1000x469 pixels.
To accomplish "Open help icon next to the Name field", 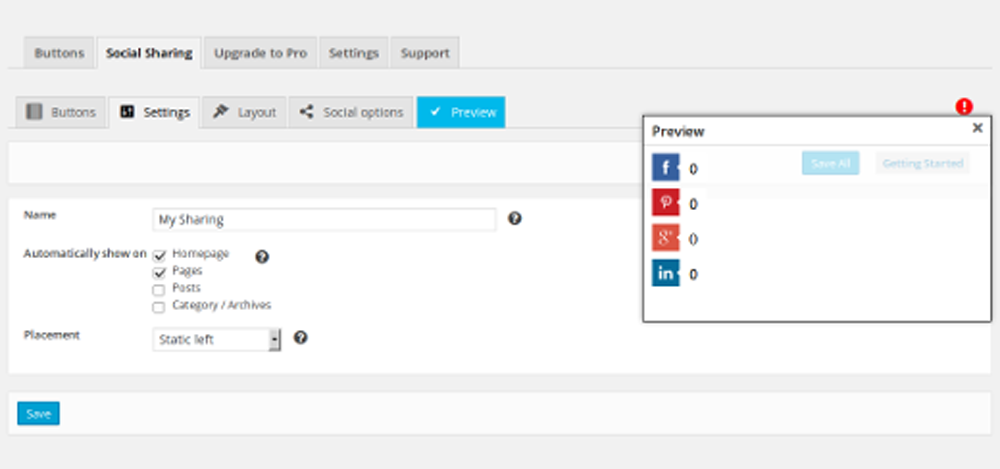I will pos(515,219).
